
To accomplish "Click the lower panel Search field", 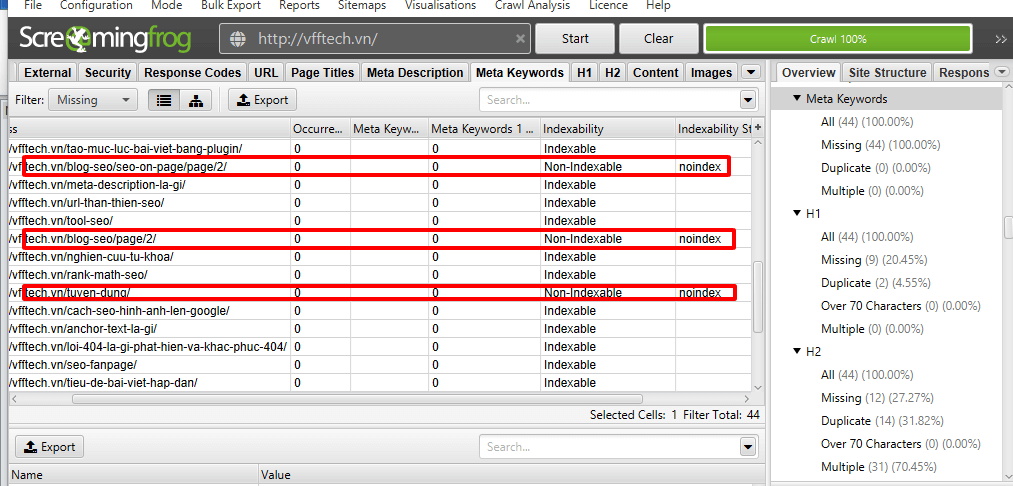I will point(609,447).
